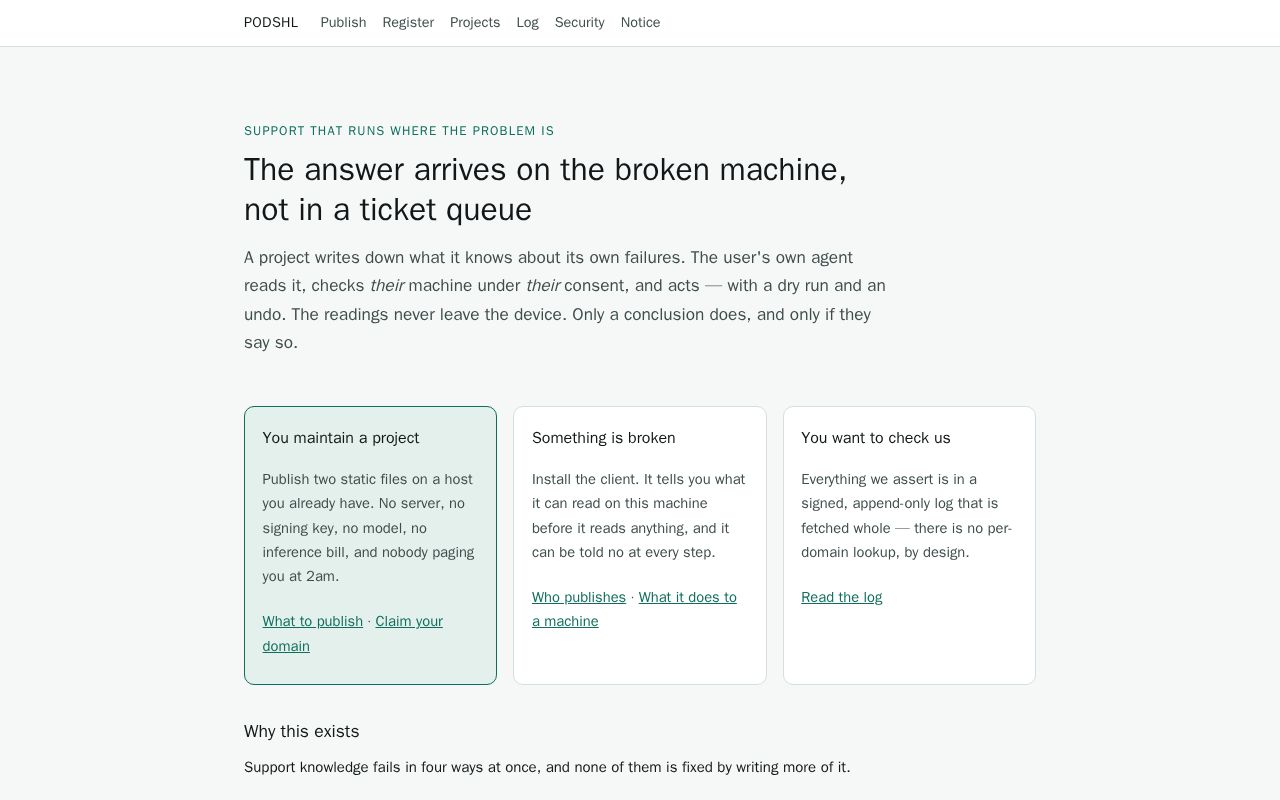Open the 'Who publishes' link
The image size is (1280, 800).
579,597
